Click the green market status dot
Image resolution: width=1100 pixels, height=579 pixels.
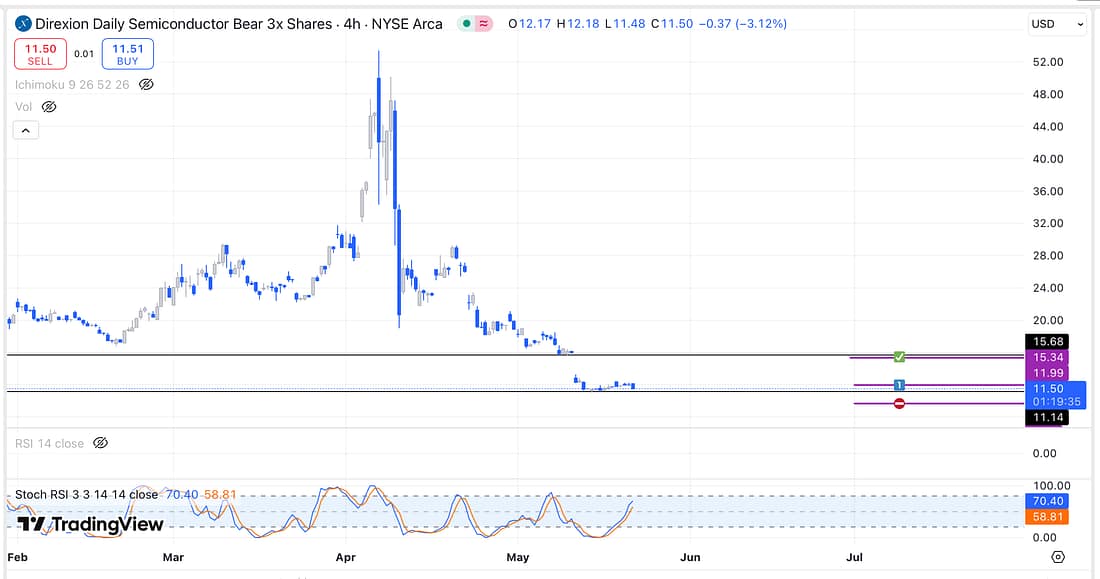point(467,24)
